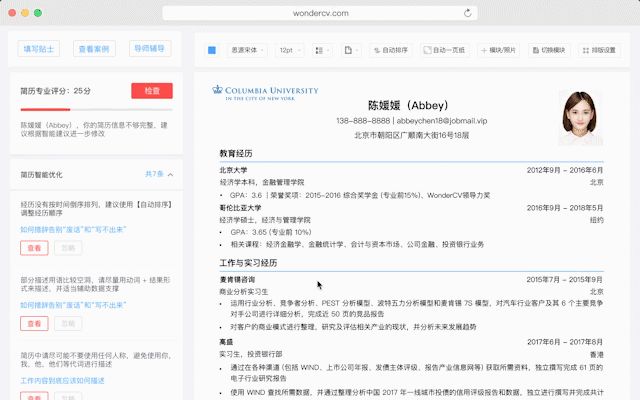This screenshot has height=400, width=640.
Task: Open the 12pt font size dropdown
Action: point(290,50)
